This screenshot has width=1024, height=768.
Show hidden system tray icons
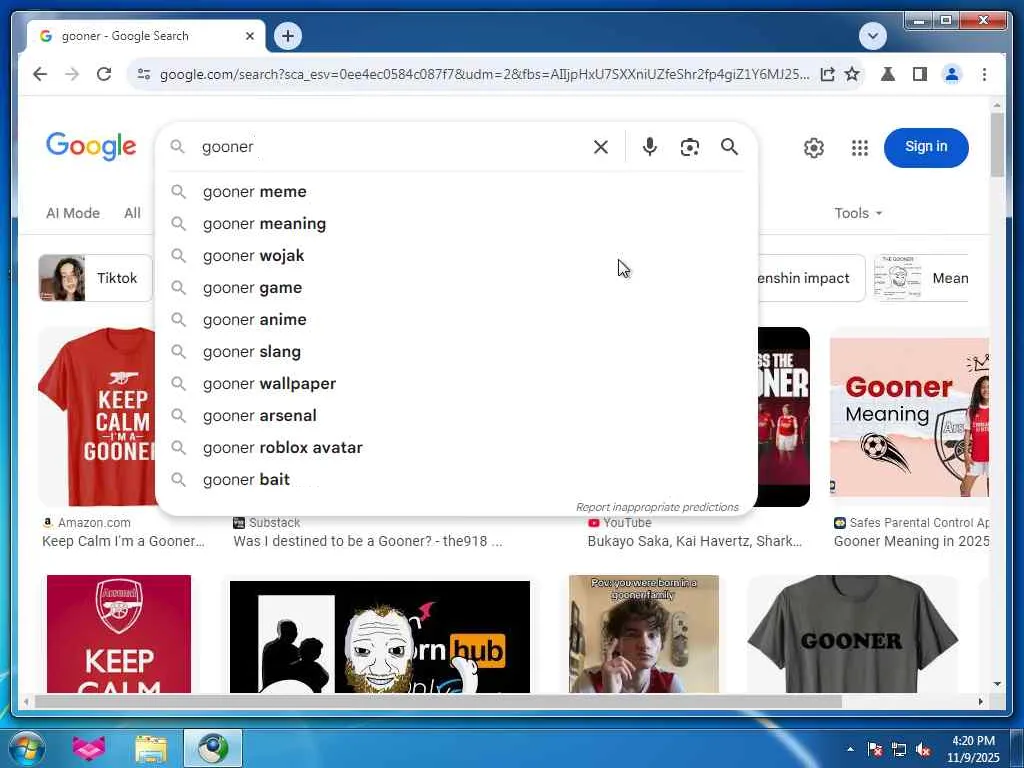coord(850,749)
